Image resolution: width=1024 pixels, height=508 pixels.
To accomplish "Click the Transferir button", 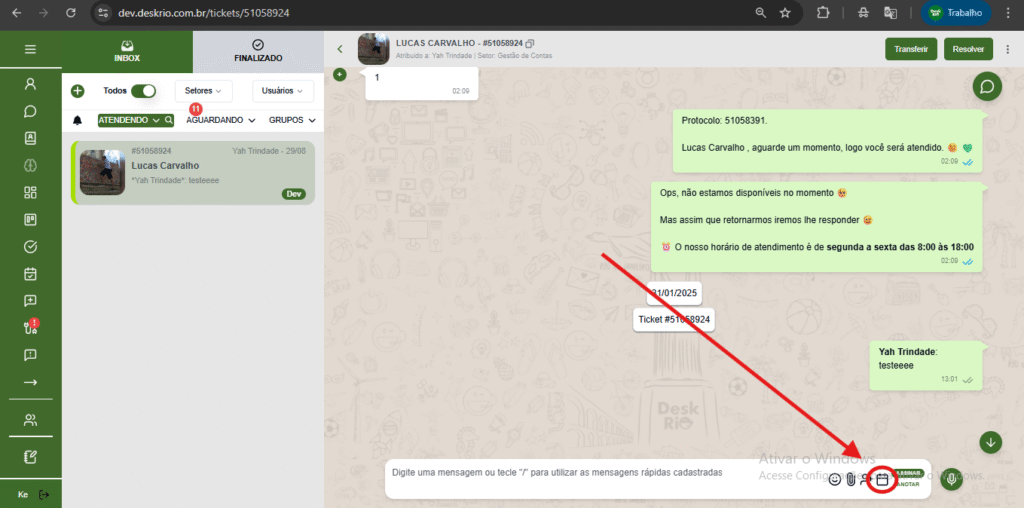I will [x=910, y=49].
